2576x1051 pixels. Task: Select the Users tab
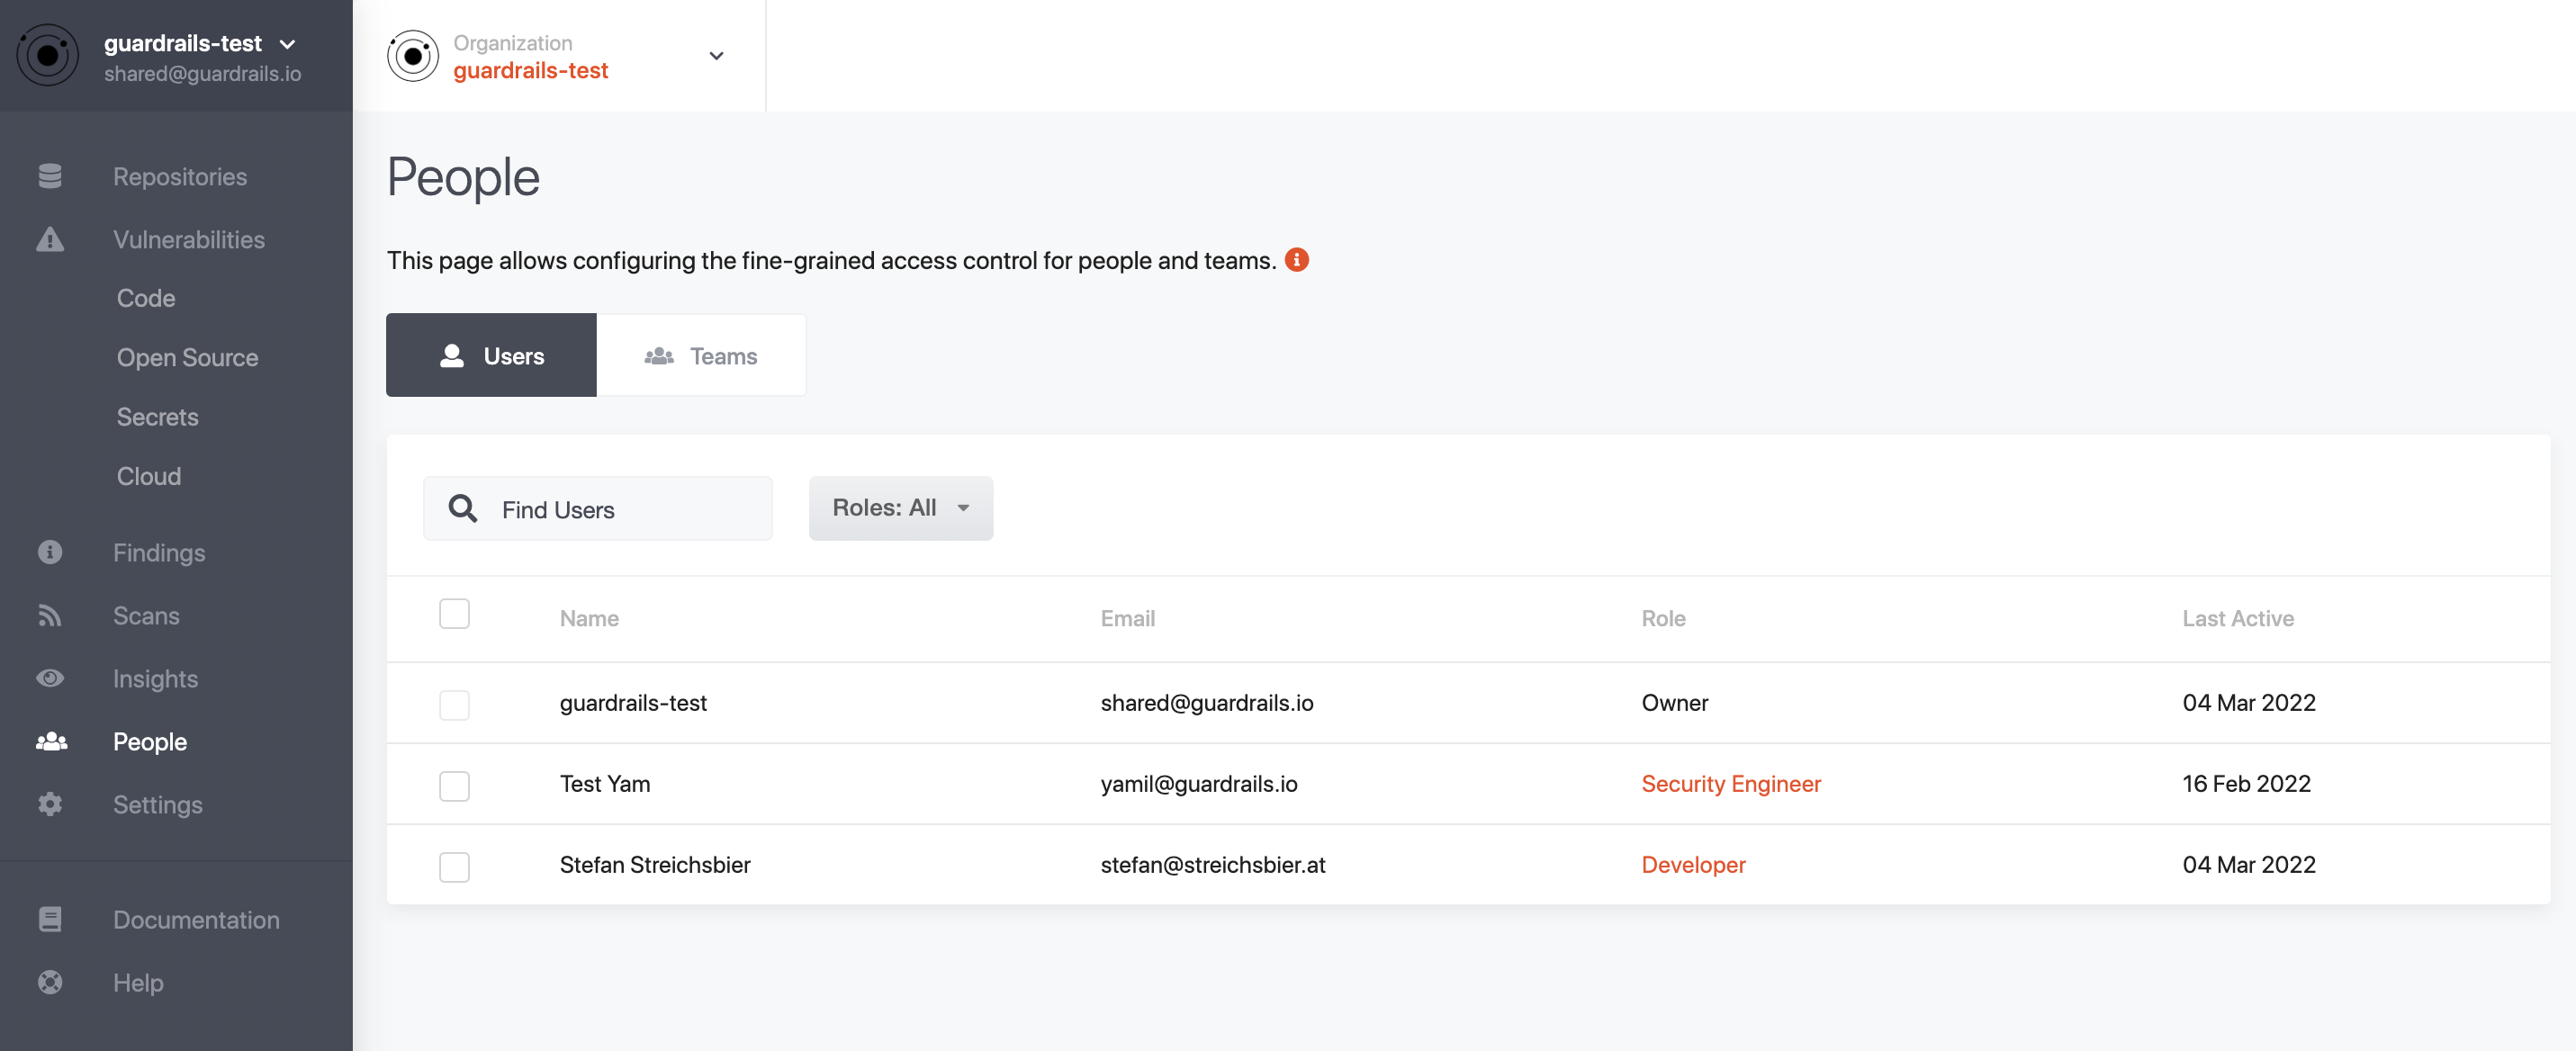point(491,356)
